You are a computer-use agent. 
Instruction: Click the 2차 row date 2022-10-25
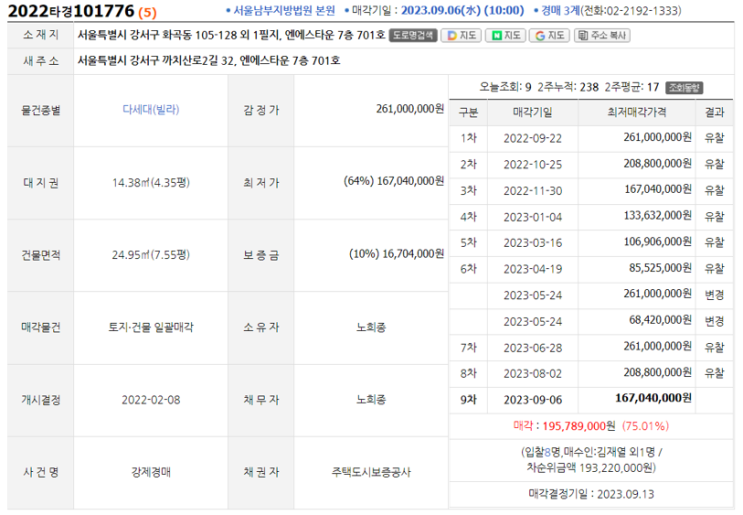533,164
